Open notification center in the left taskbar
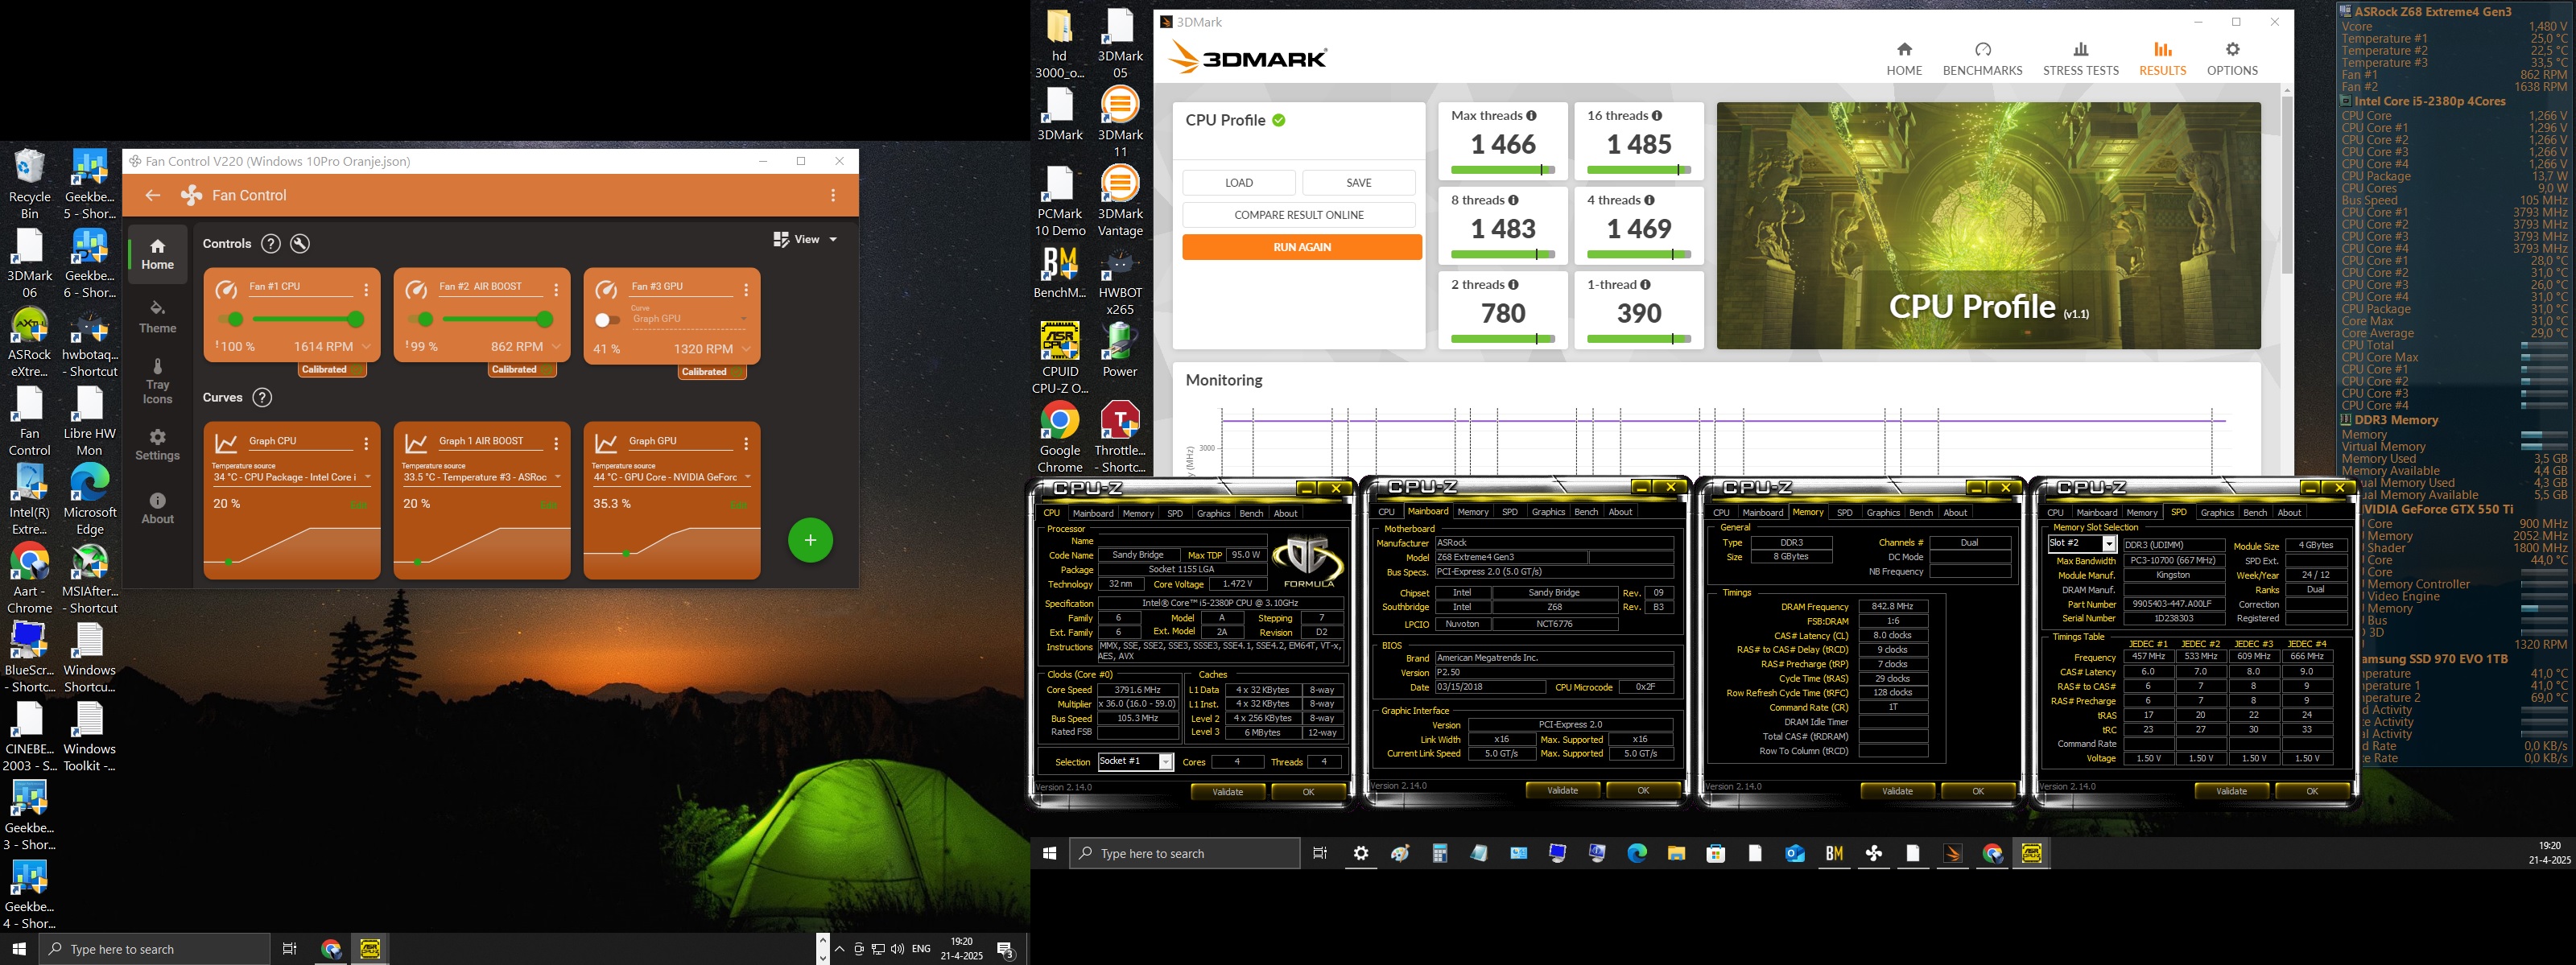 pyautogui.click(x=1006, y=949)
